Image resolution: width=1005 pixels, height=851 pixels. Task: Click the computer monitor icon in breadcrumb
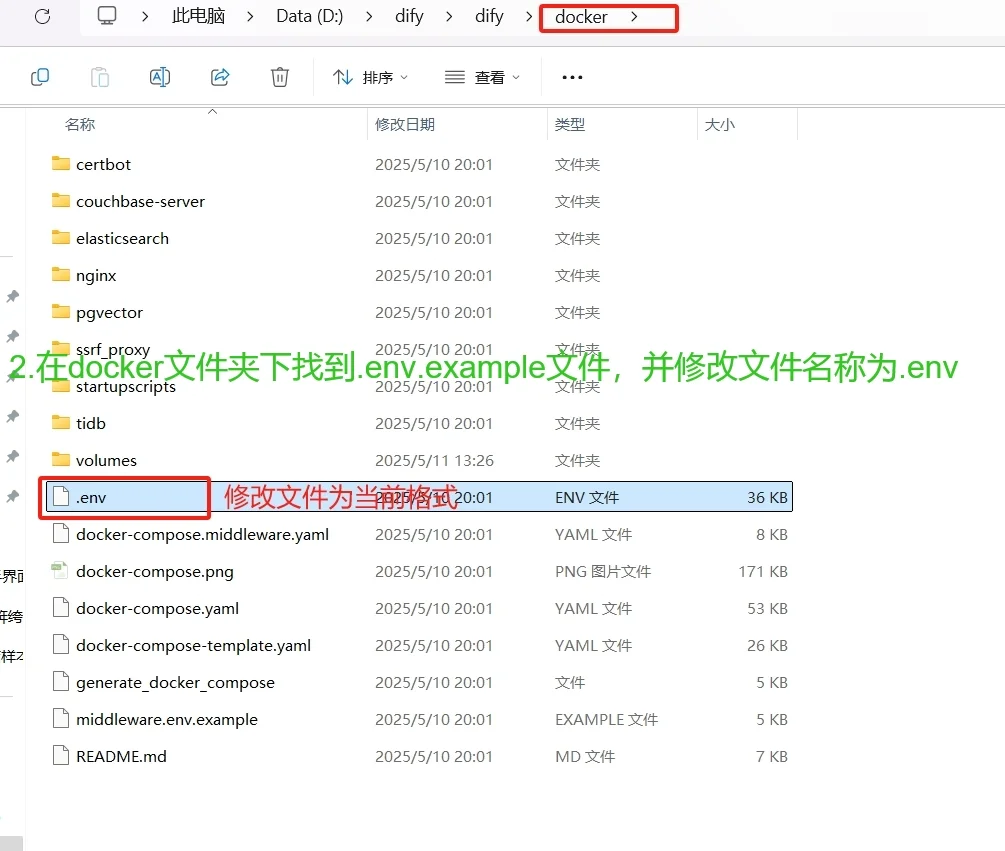106,15
